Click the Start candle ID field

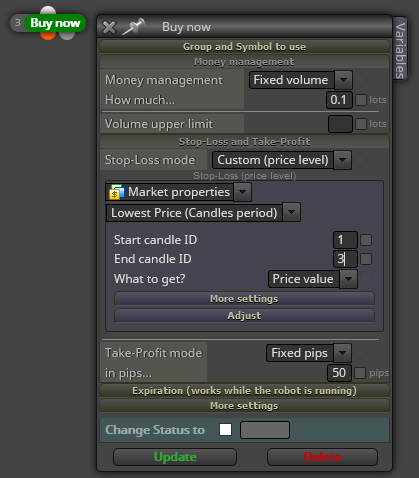tap(345, 240)
